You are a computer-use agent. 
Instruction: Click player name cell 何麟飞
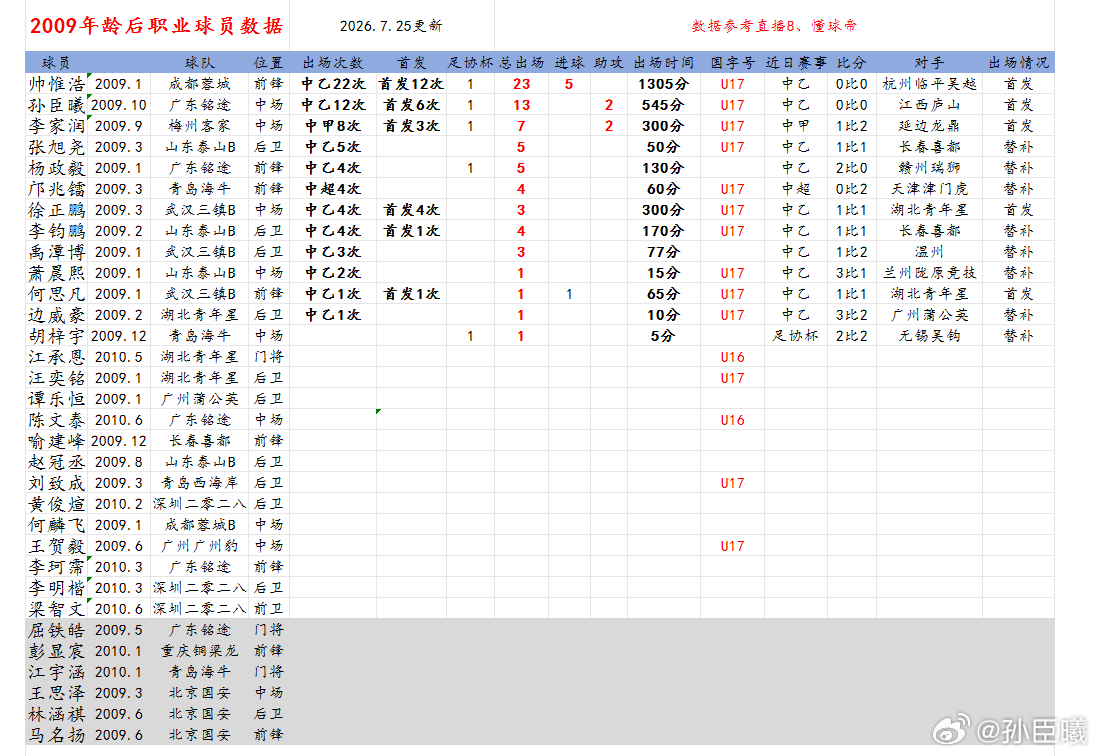57,525
